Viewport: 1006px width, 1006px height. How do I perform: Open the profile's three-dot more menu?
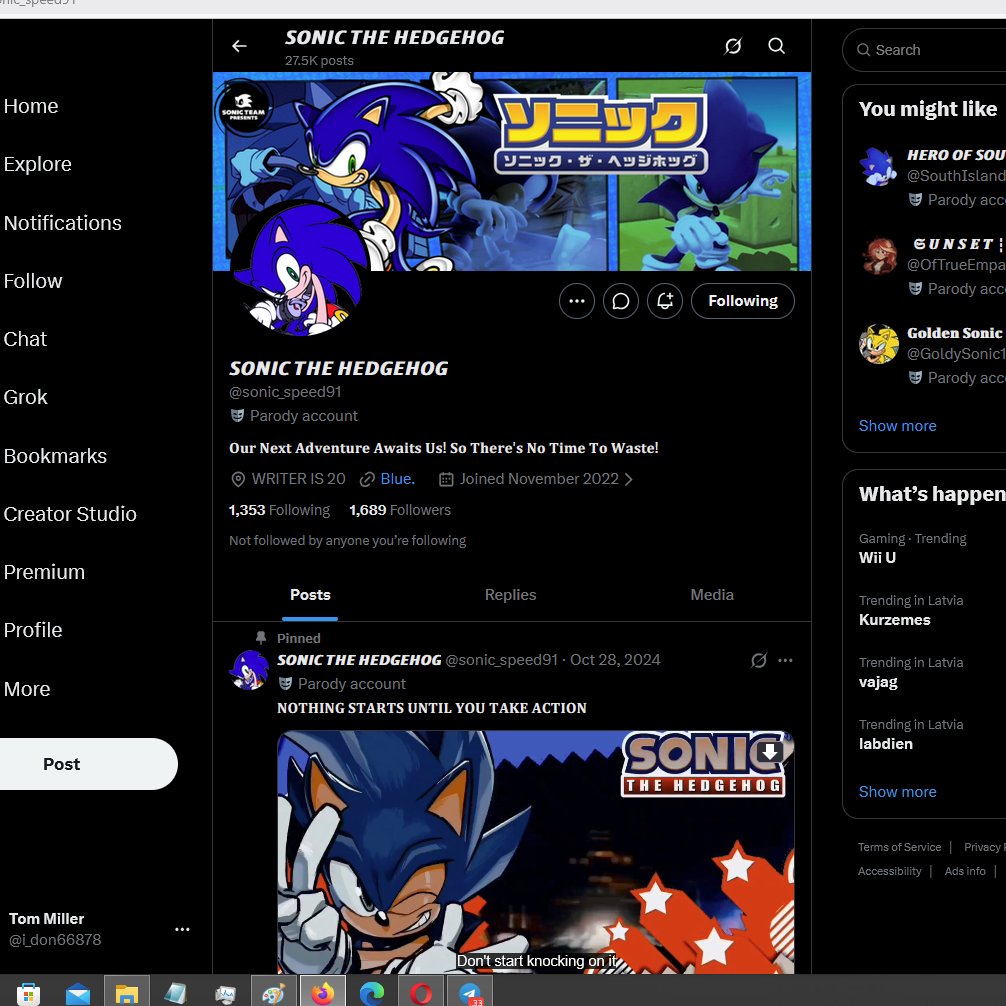click(x=577, y=301)
